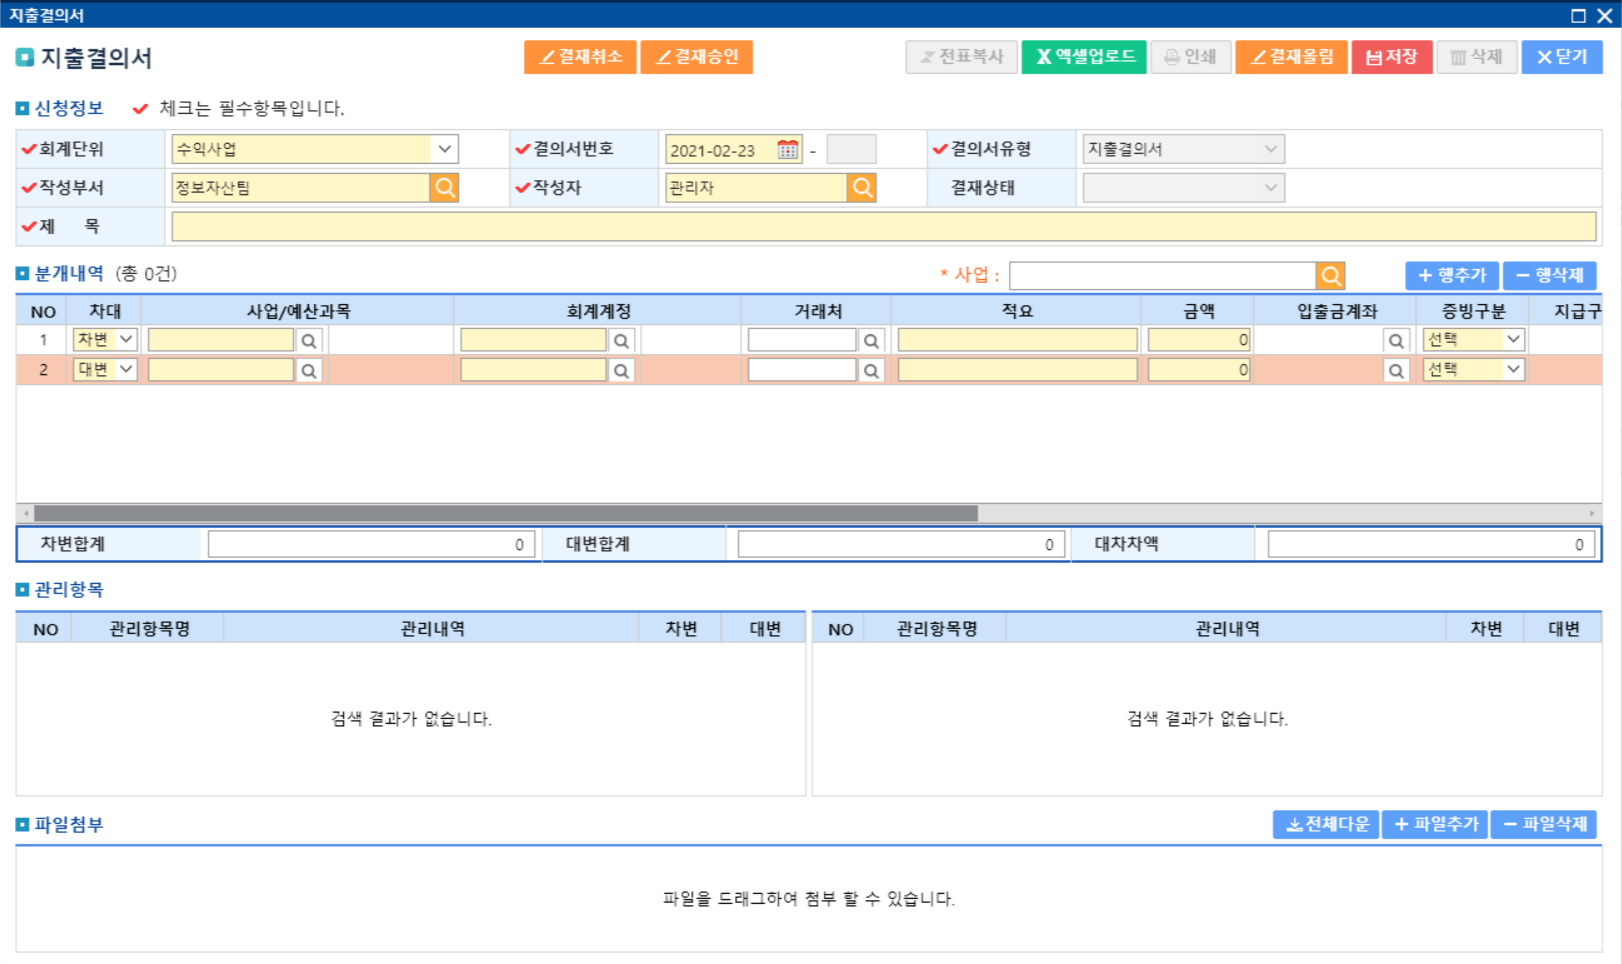Click the 엑셀업로드 button
Screen dimensions: 1622x964
(x=1084, y=57)
